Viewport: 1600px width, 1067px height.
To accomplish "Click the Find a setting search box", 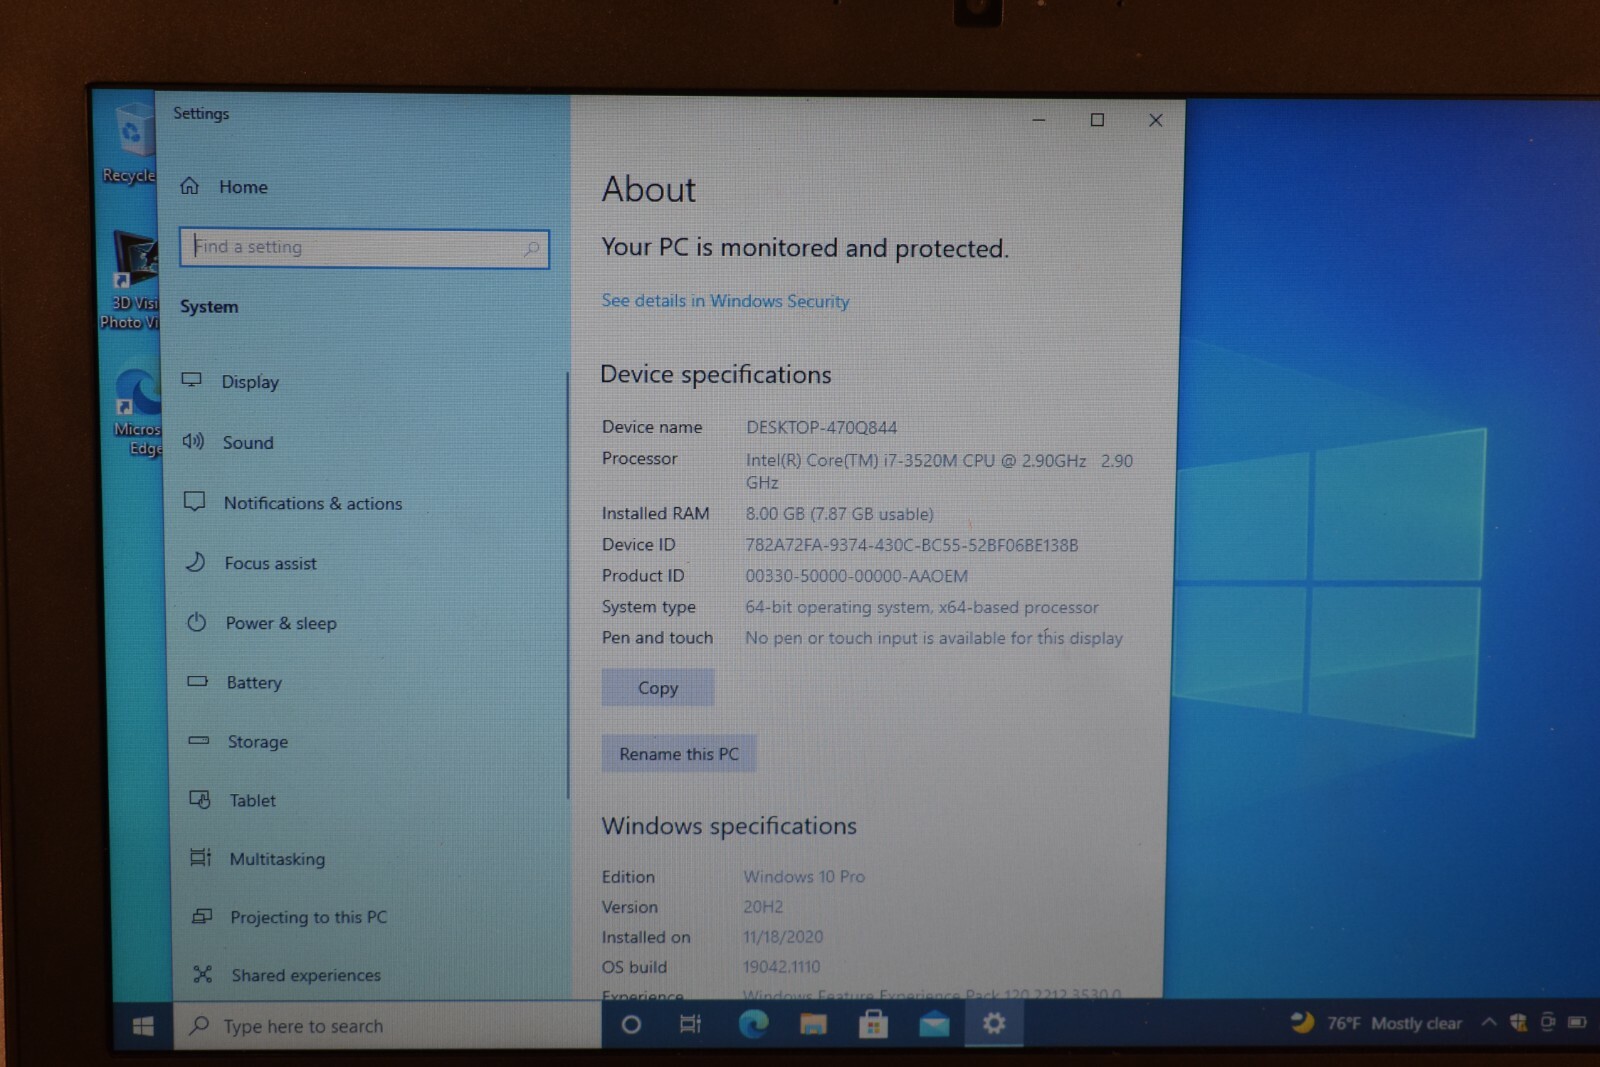I will coord(364,248).
